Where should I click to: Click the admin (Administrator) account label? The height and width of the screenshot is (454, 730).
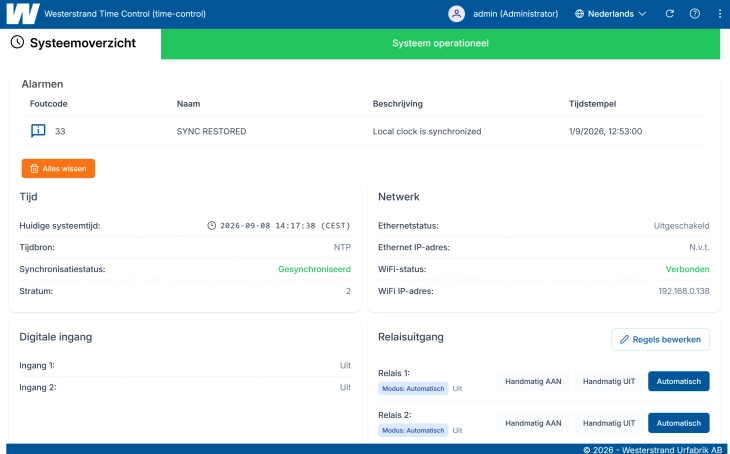[x=515, y=14]
